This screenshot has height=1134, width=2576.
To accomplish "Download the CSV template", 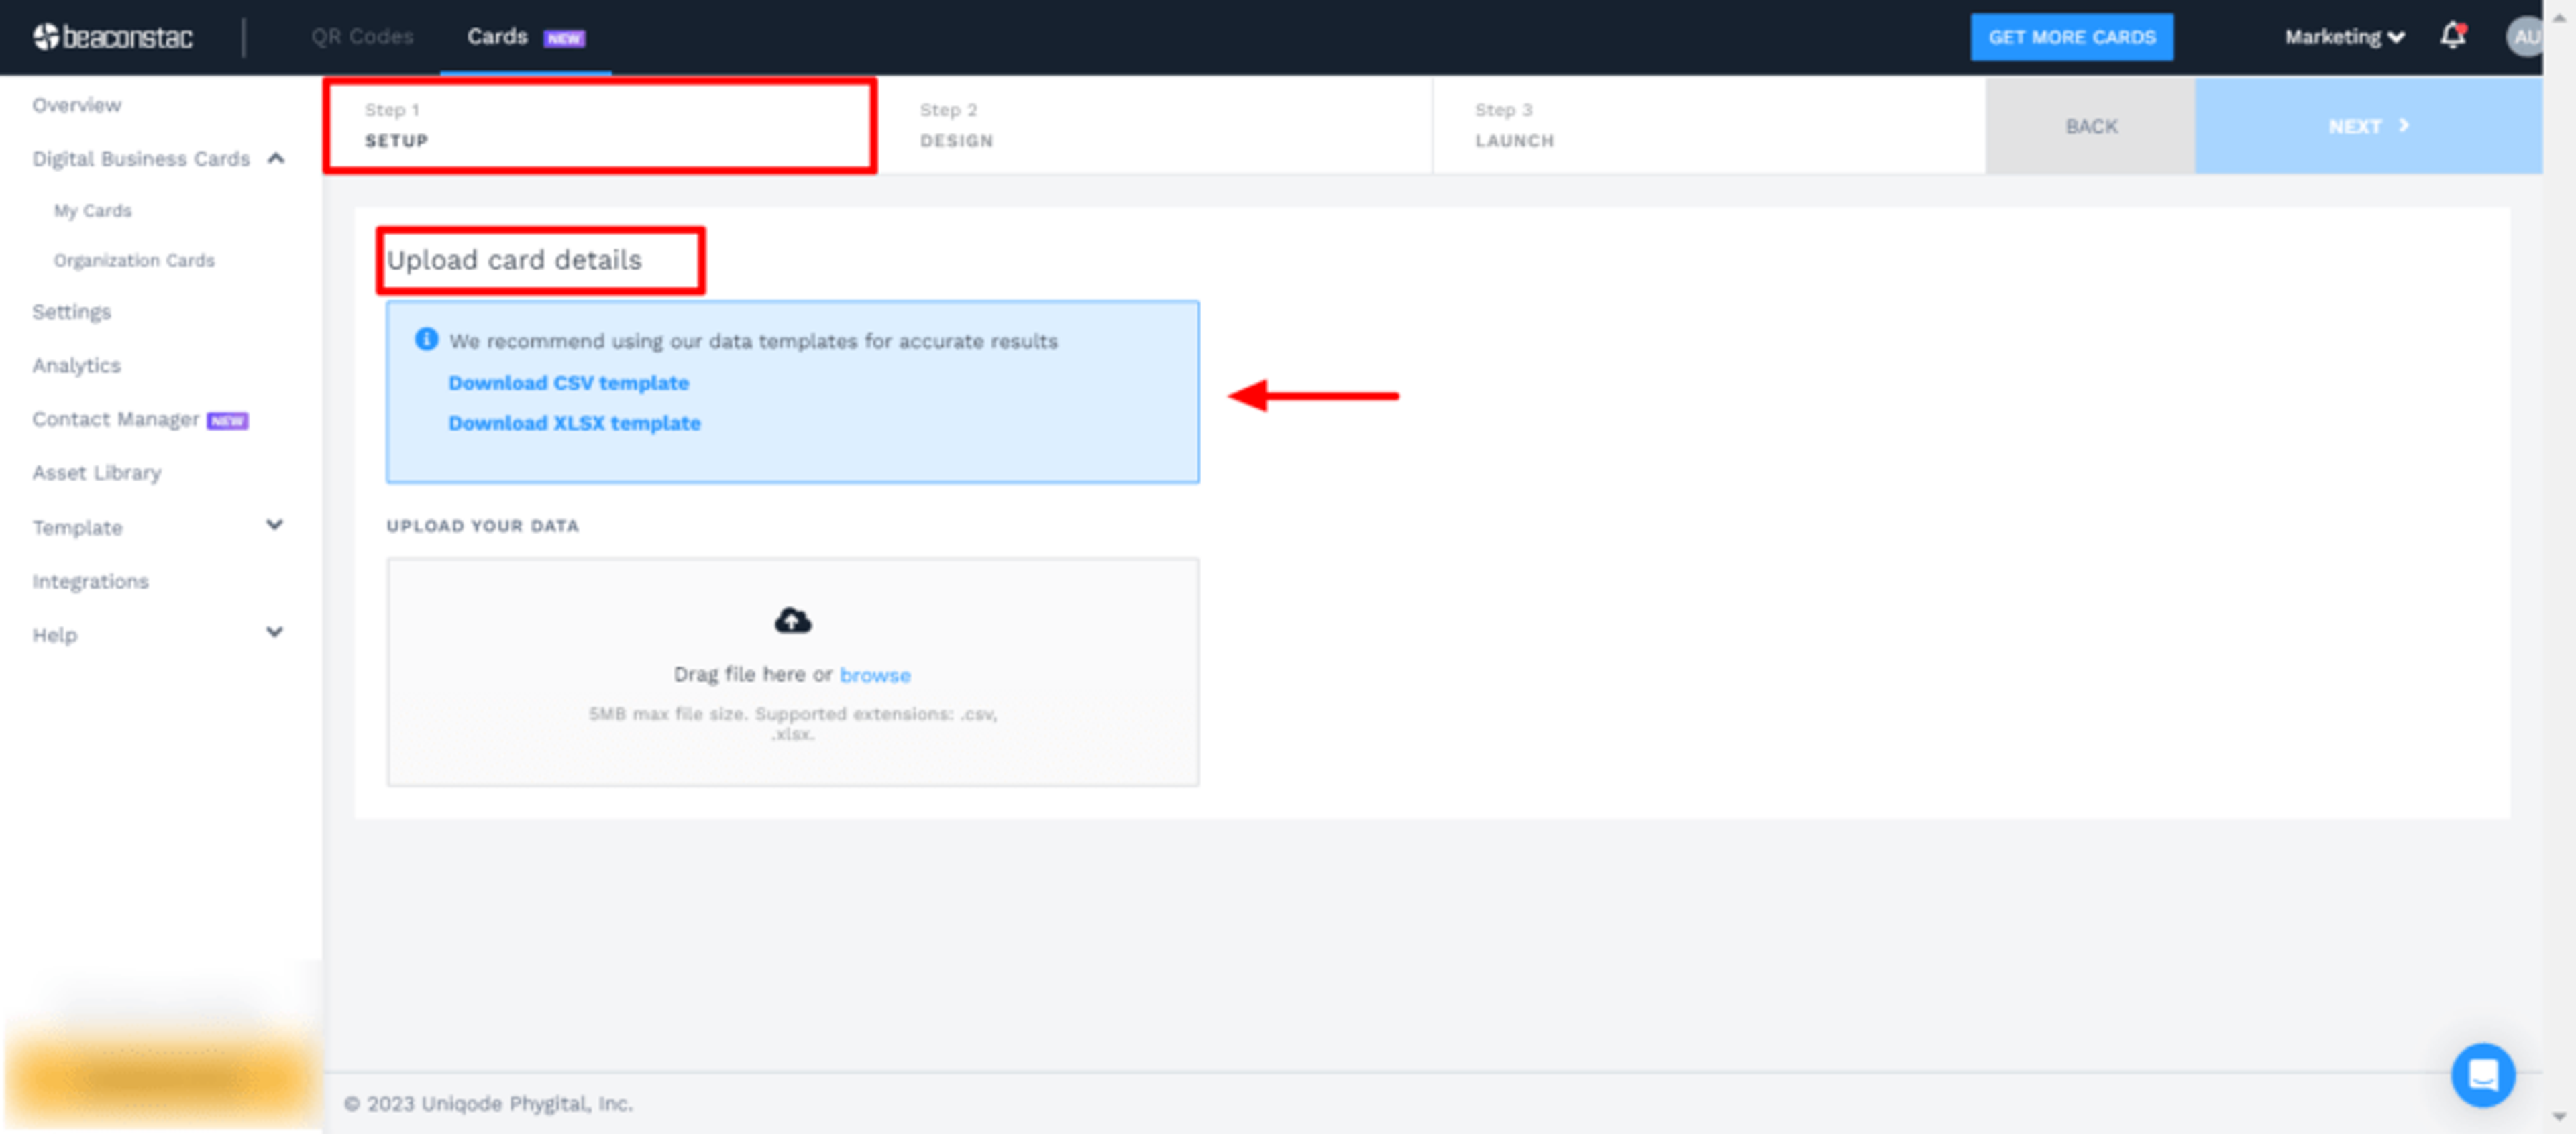I will click(x=568, y=382).
